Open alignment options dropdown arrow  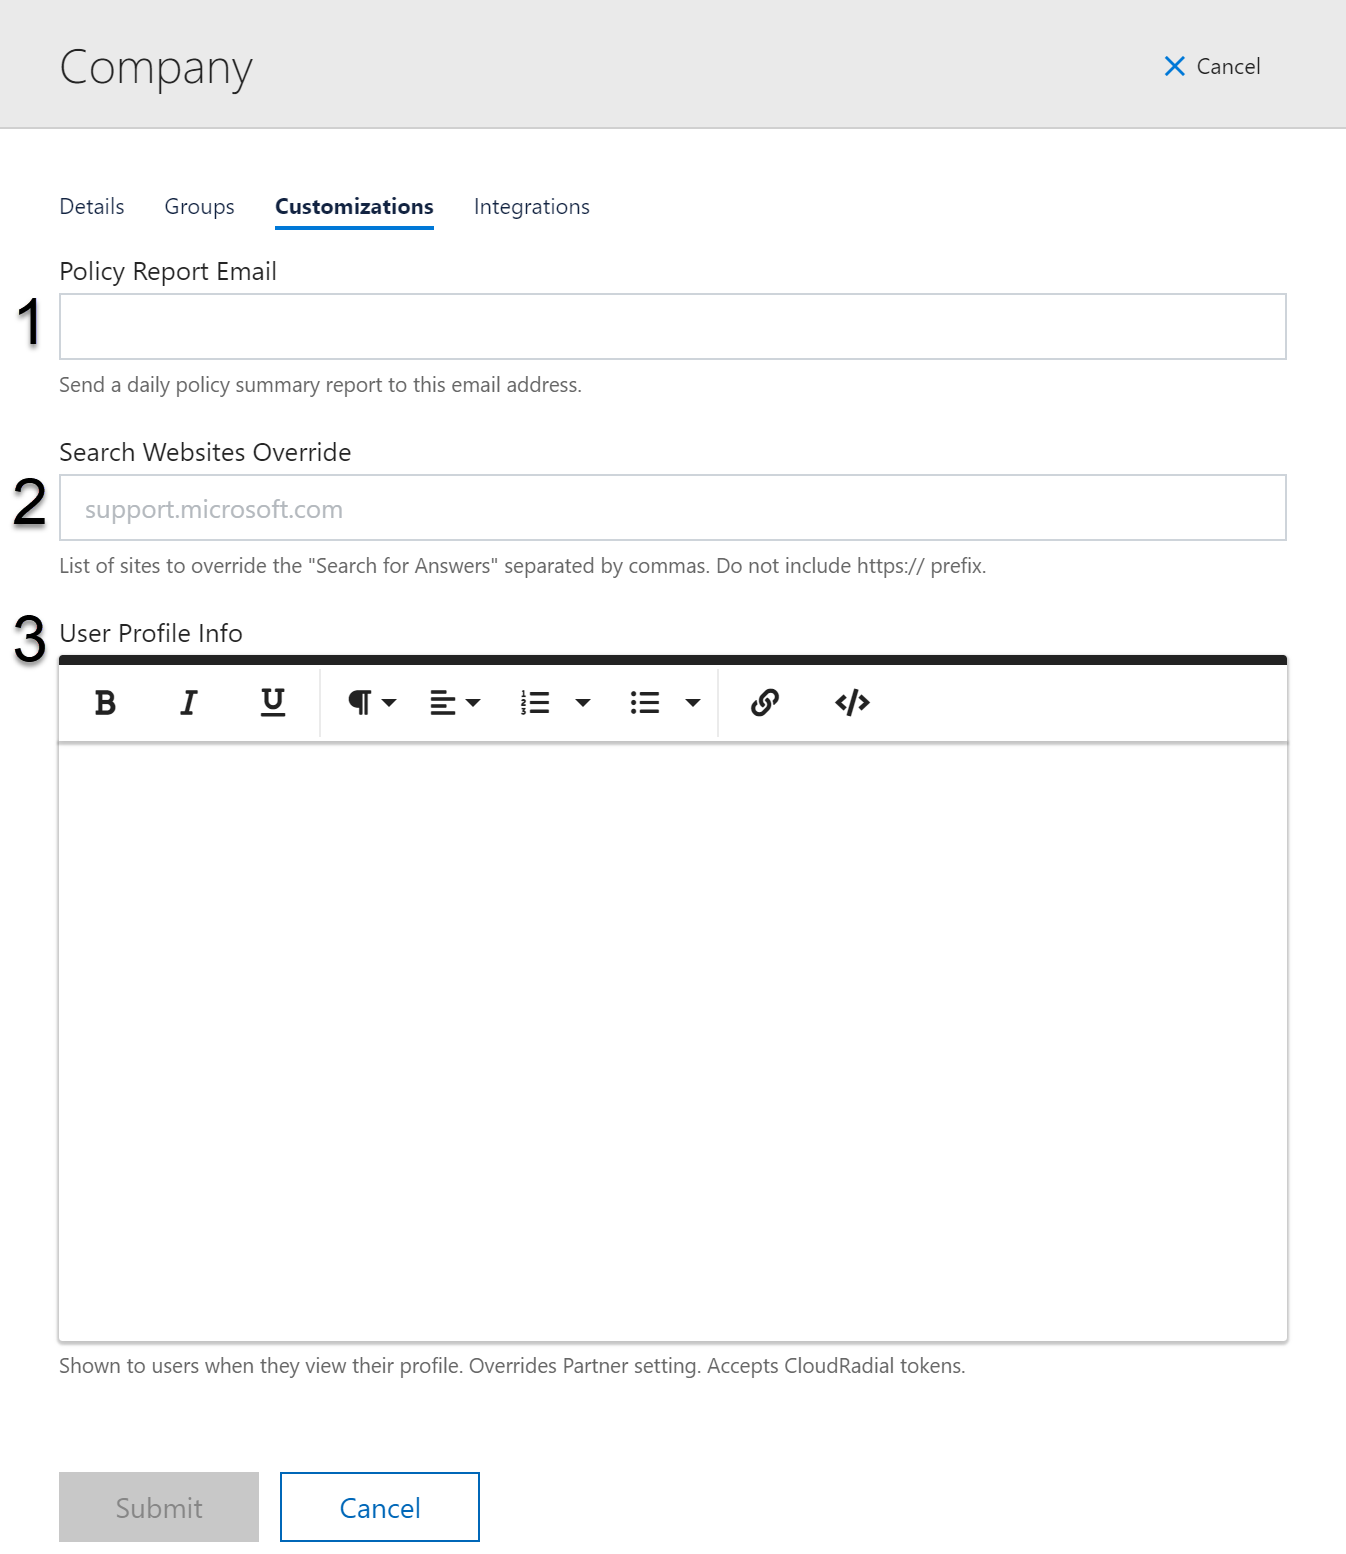click(474, 703)
